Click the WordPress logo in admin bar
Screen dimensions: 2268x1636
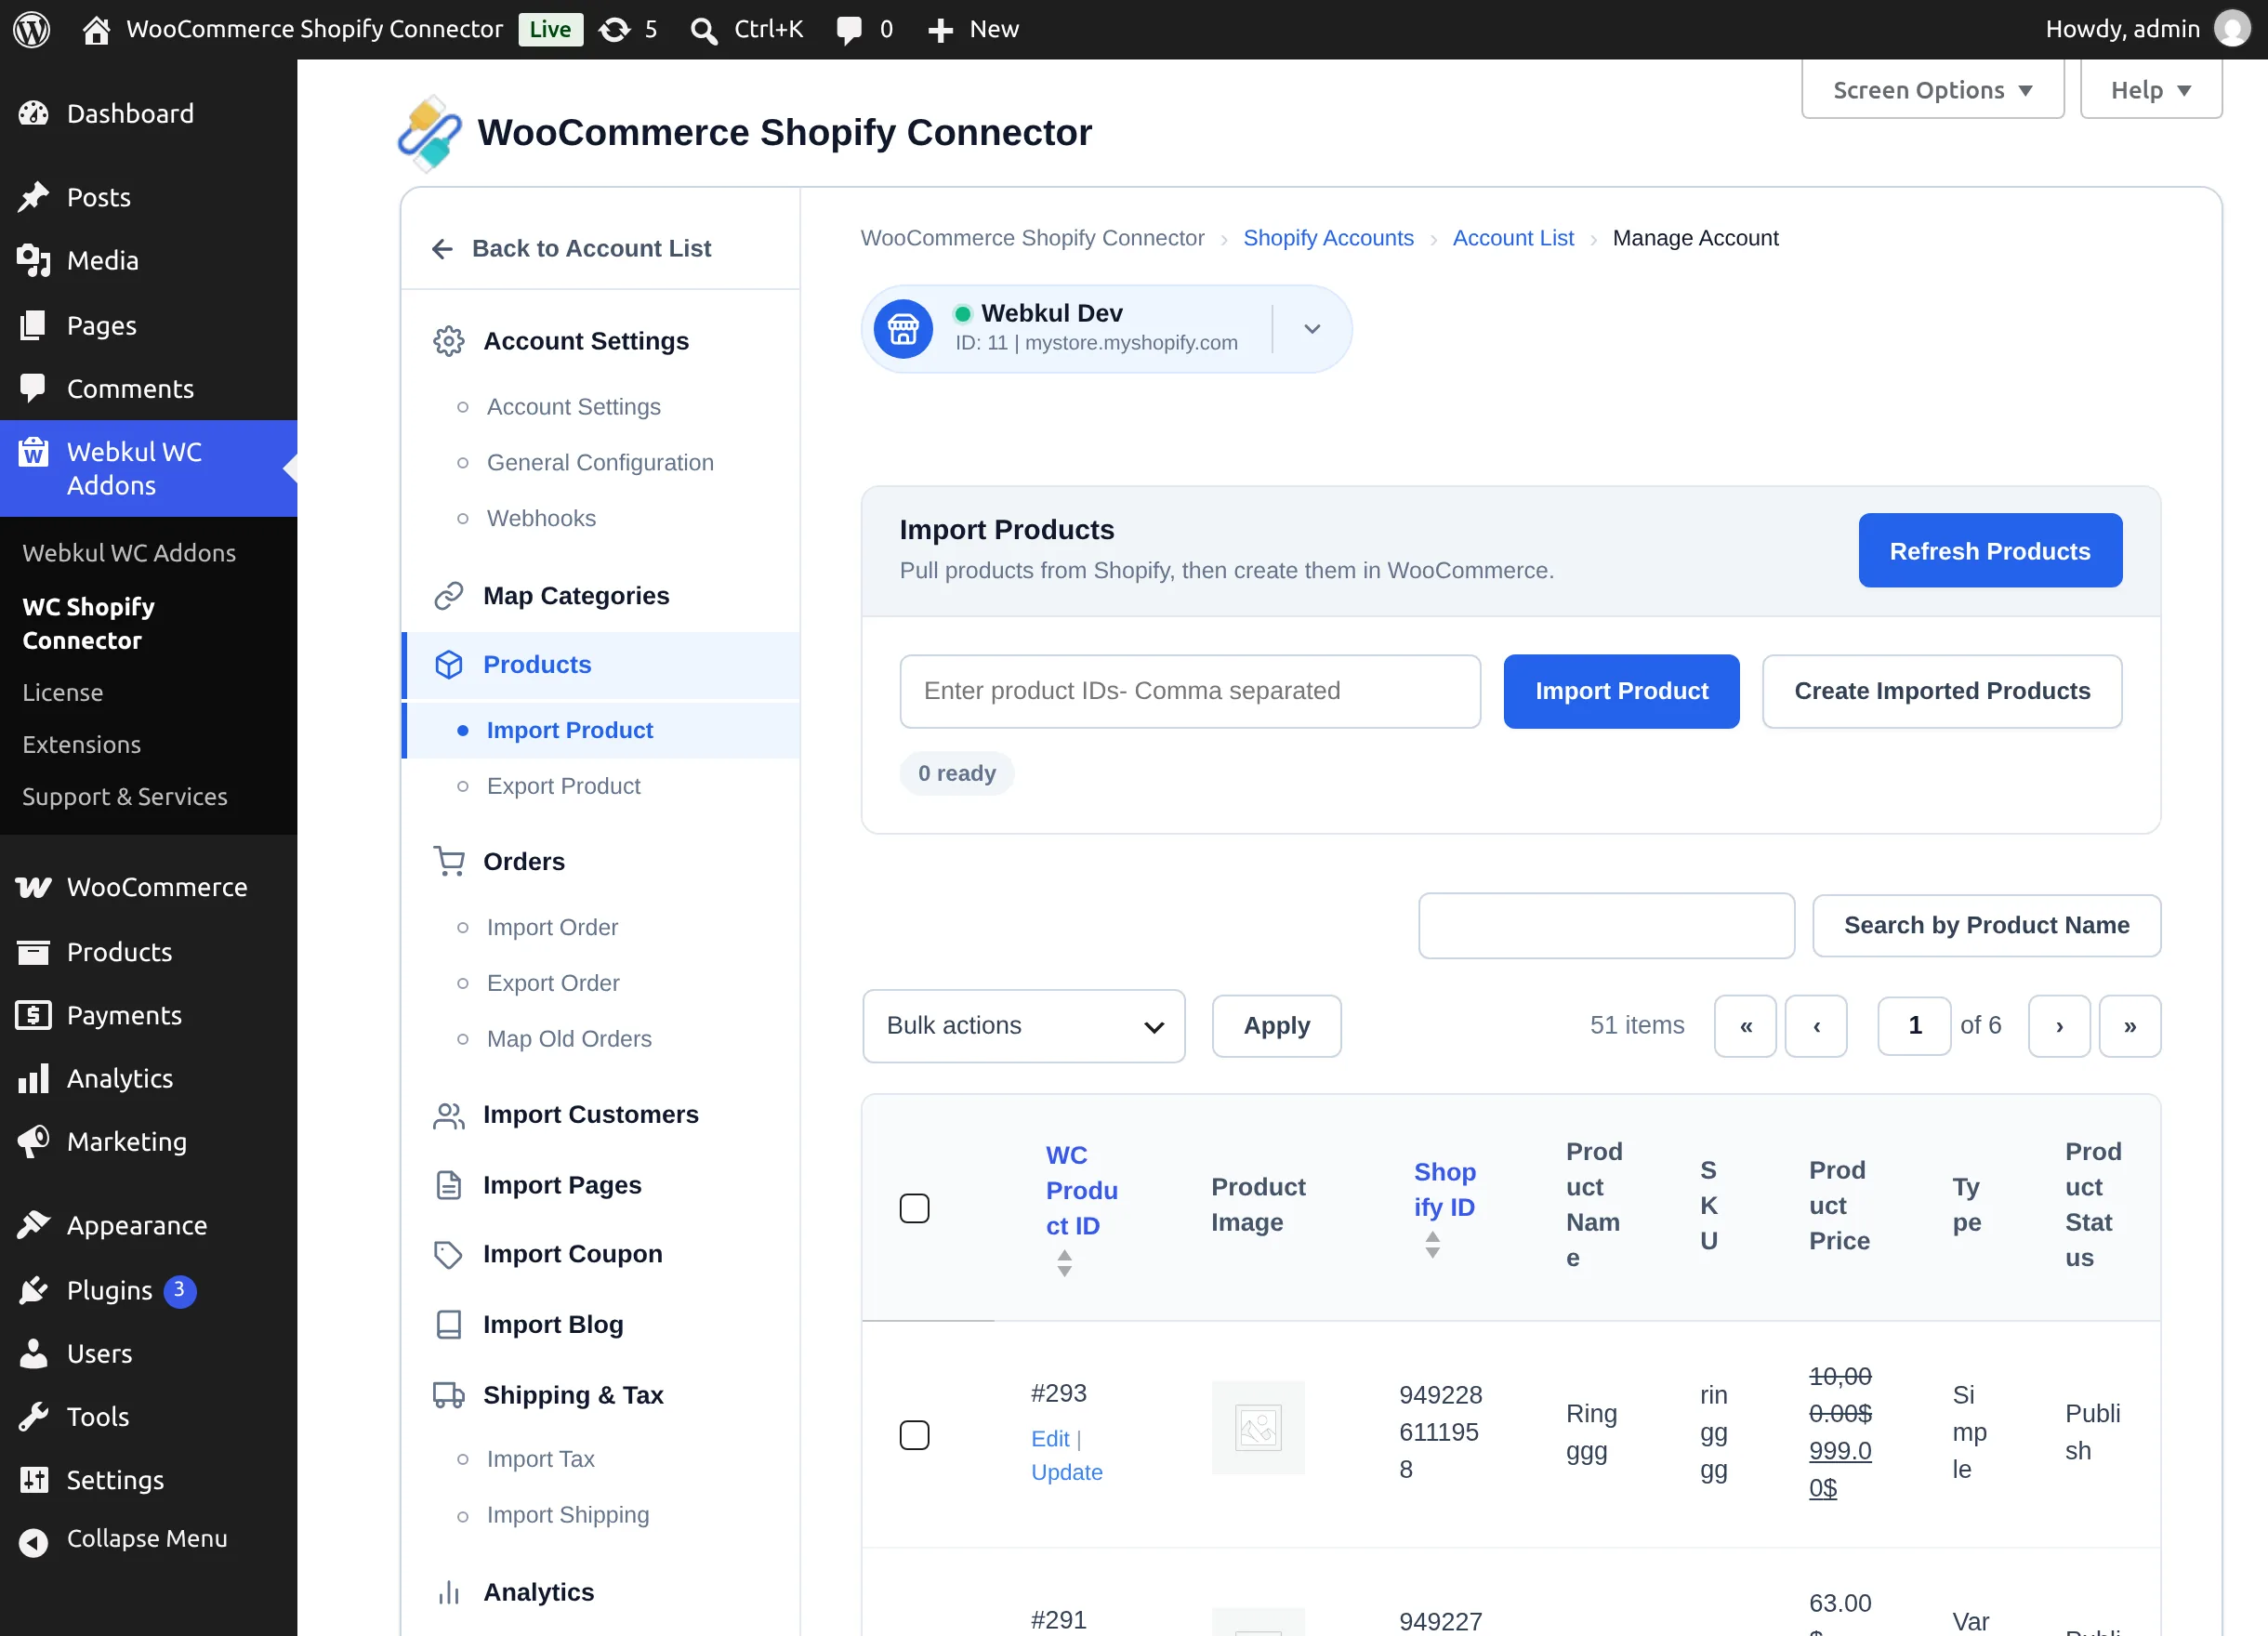[32, 29]
